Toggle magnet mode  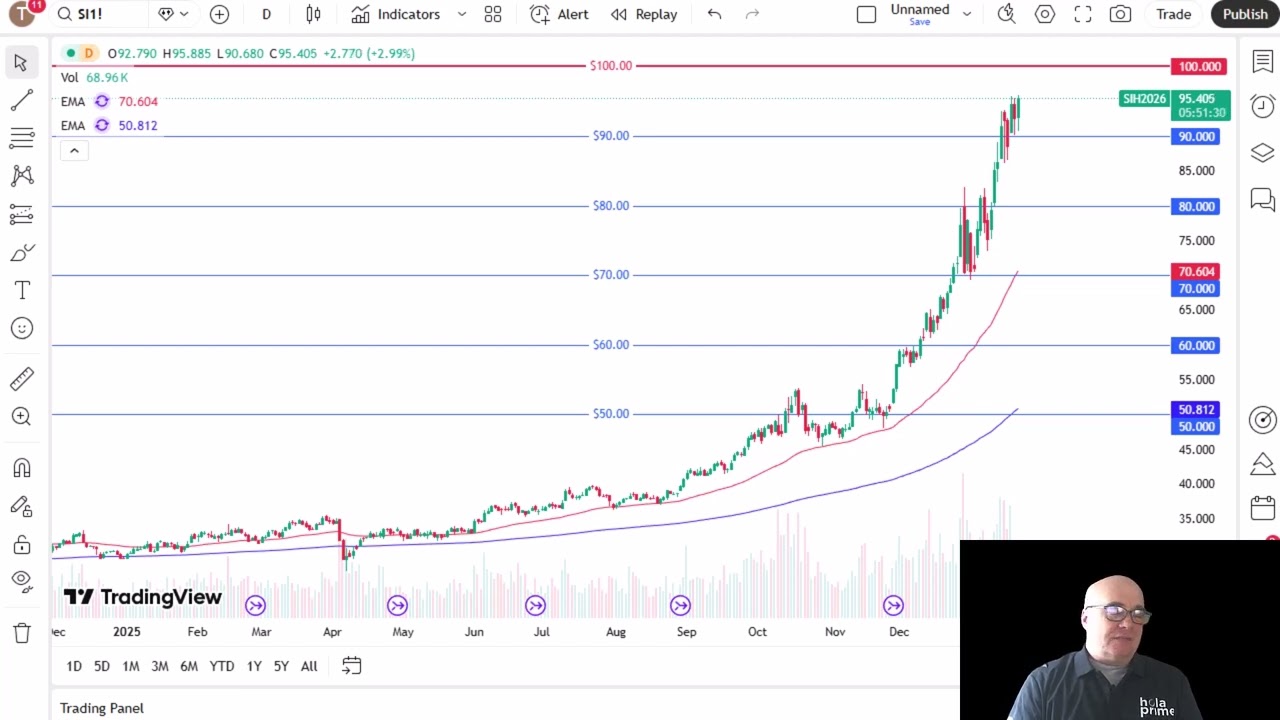[x=21, y=468]
